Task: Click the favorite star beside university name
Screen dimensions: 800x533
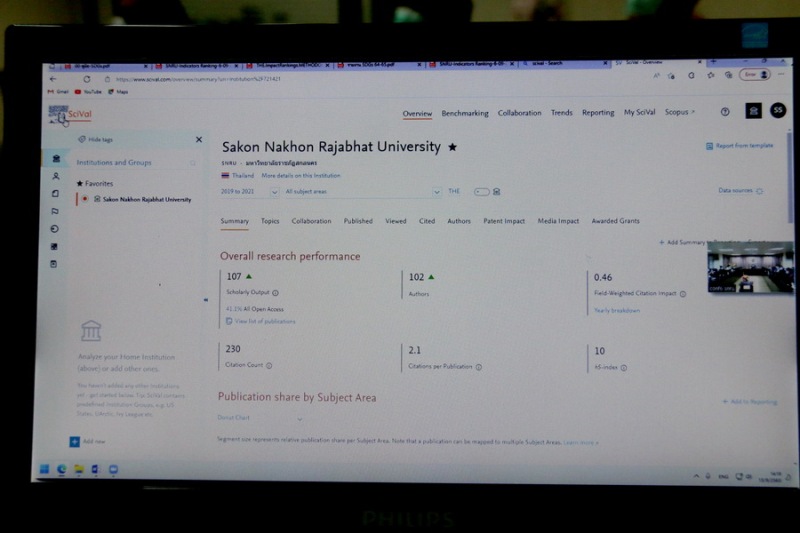Action: (x=452, y=147)
